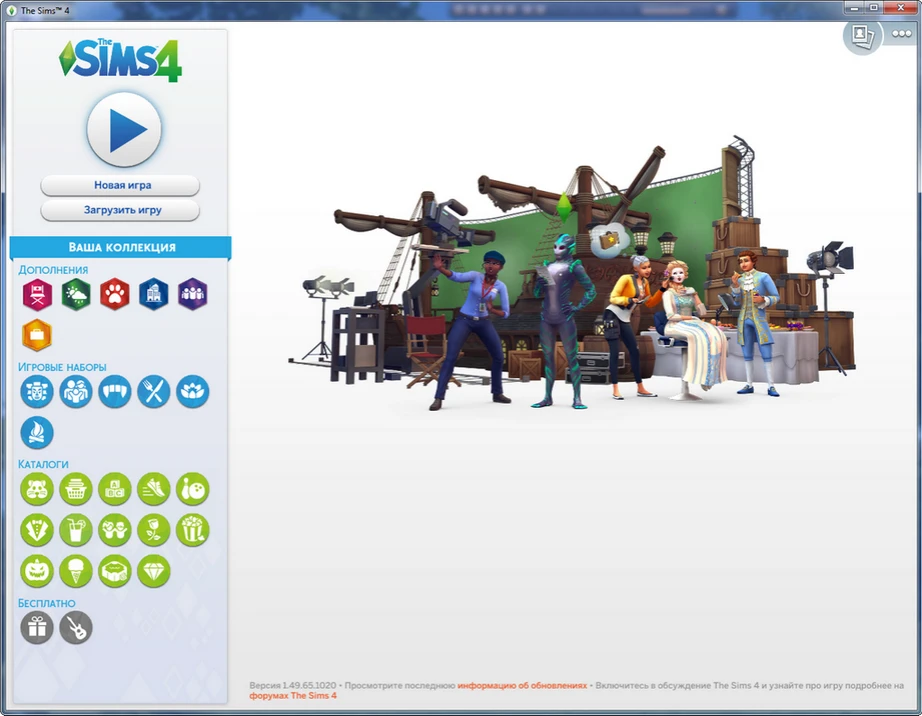Select the Laundry Day basket icon
Viewport: 922px width, 716px height.
(76, 489)
